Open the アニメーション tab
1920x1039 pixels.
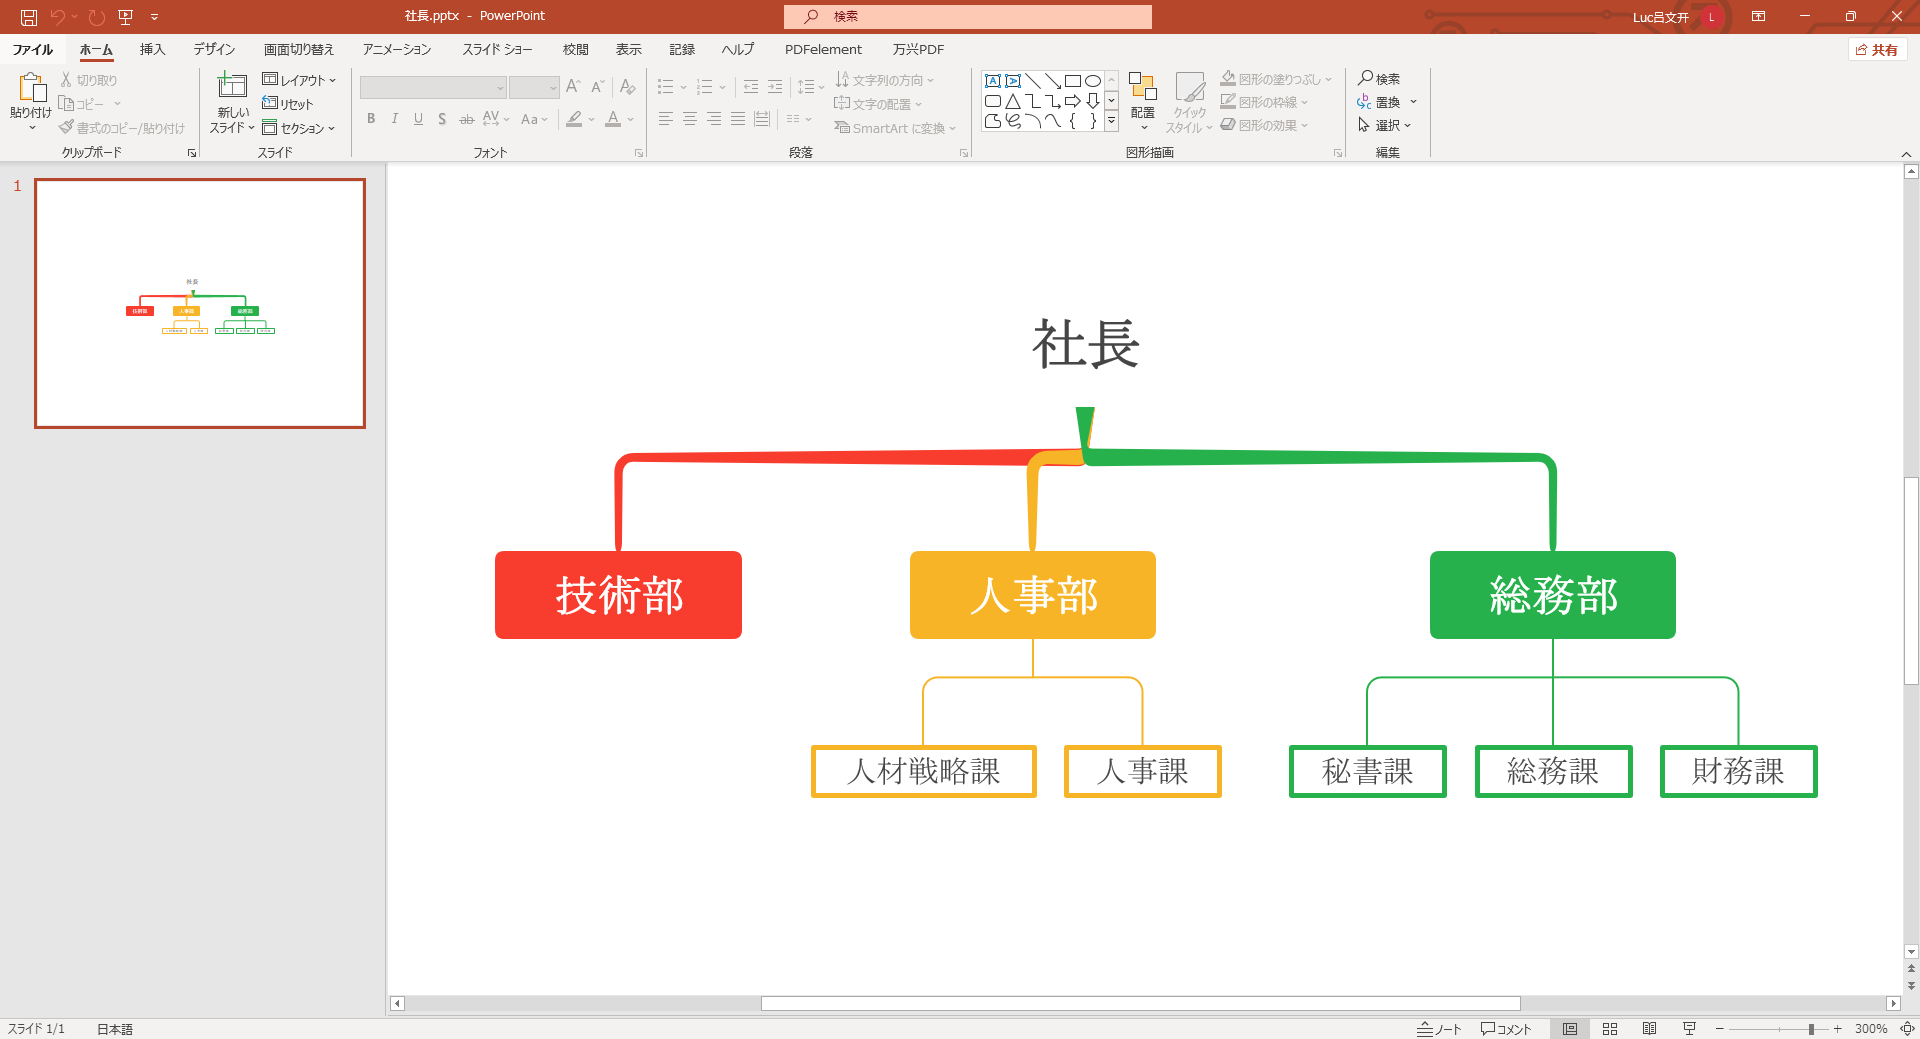397,49
